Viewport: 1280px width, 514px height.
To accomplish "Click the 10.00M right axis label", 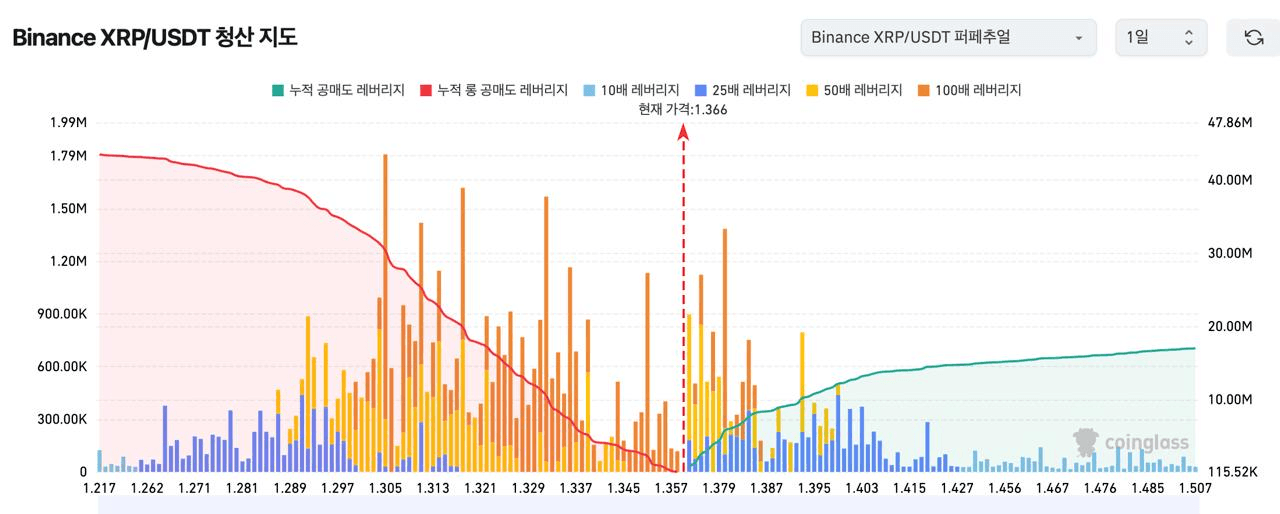I will [1230, 399].
